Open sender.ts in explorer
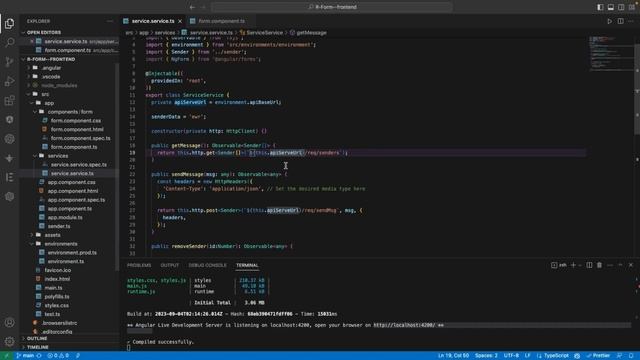 (59, 226)
